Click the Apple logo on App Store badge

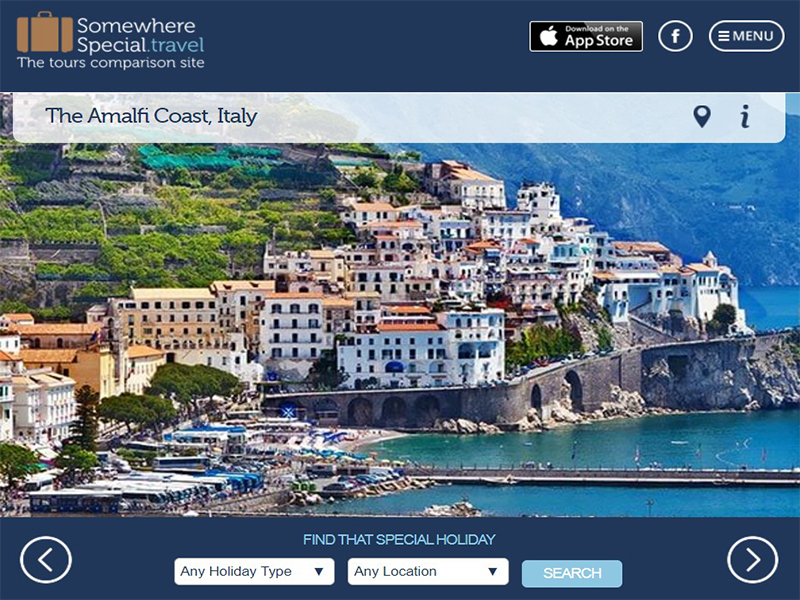pyautogui.click(x=548, y=37)
